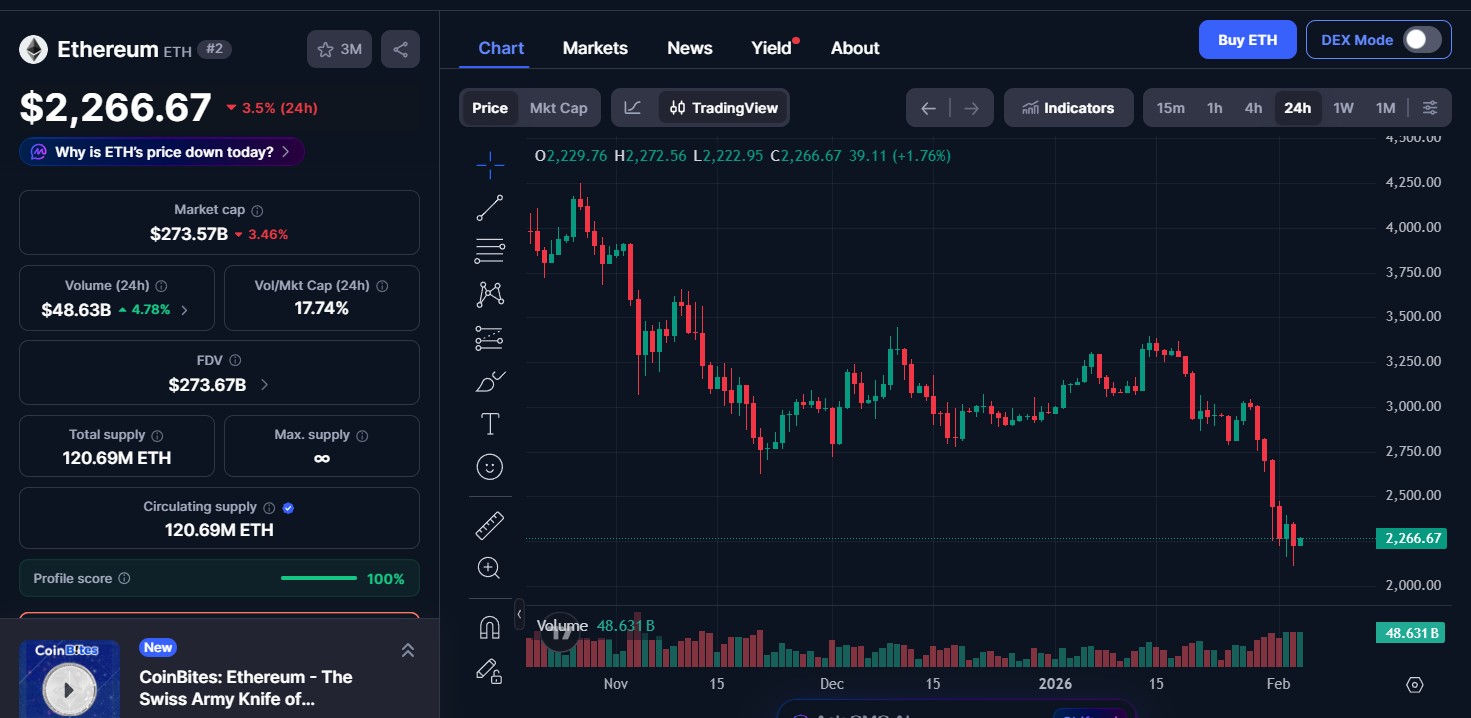Collapse the CoinBites news banner
Image resolution: width=1471 pixels, height=718 pixels.
click(x=408, y=649)
